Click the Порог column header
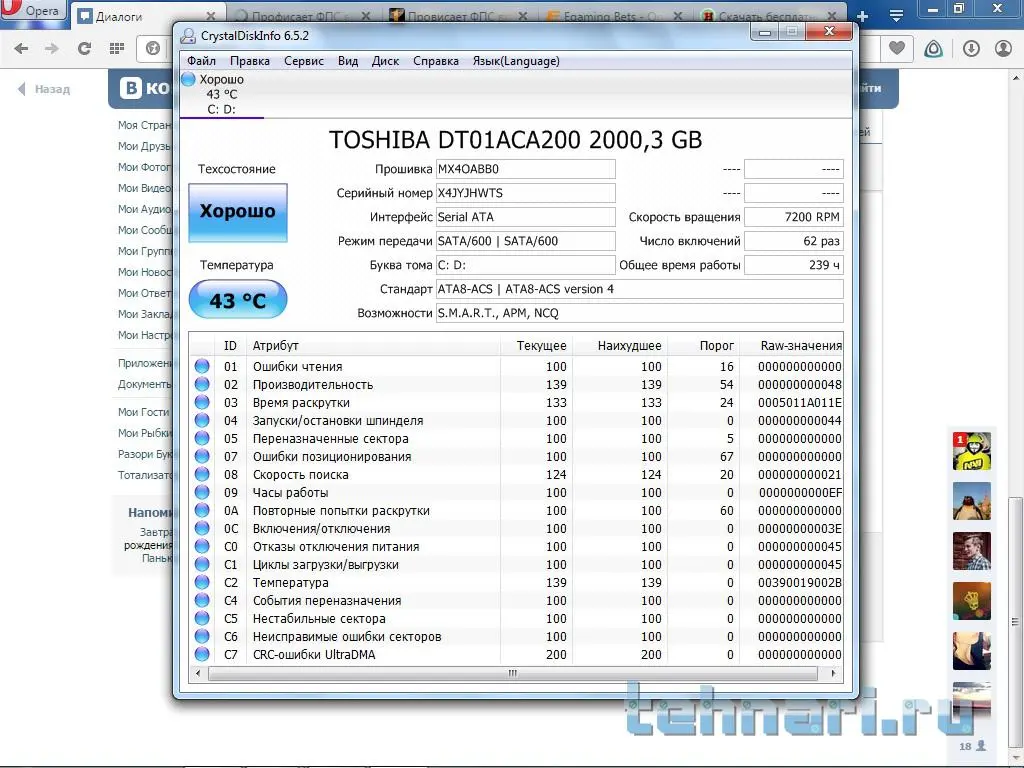 point(704,345)
